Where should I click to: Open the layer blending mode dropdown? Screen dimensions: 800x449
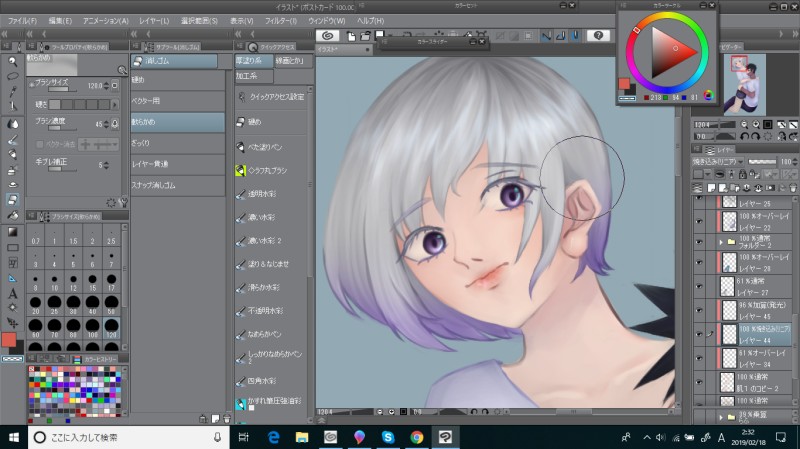[719, 160]
